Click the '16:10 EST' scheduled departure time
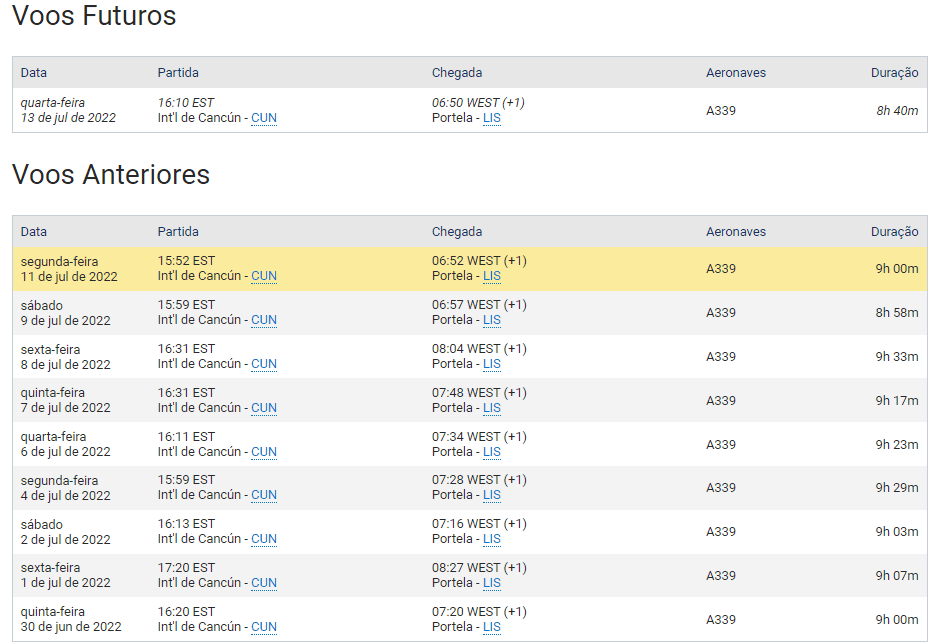Image resolution: width=932 pixels, height=644 pixels. [x=185, y=103]
